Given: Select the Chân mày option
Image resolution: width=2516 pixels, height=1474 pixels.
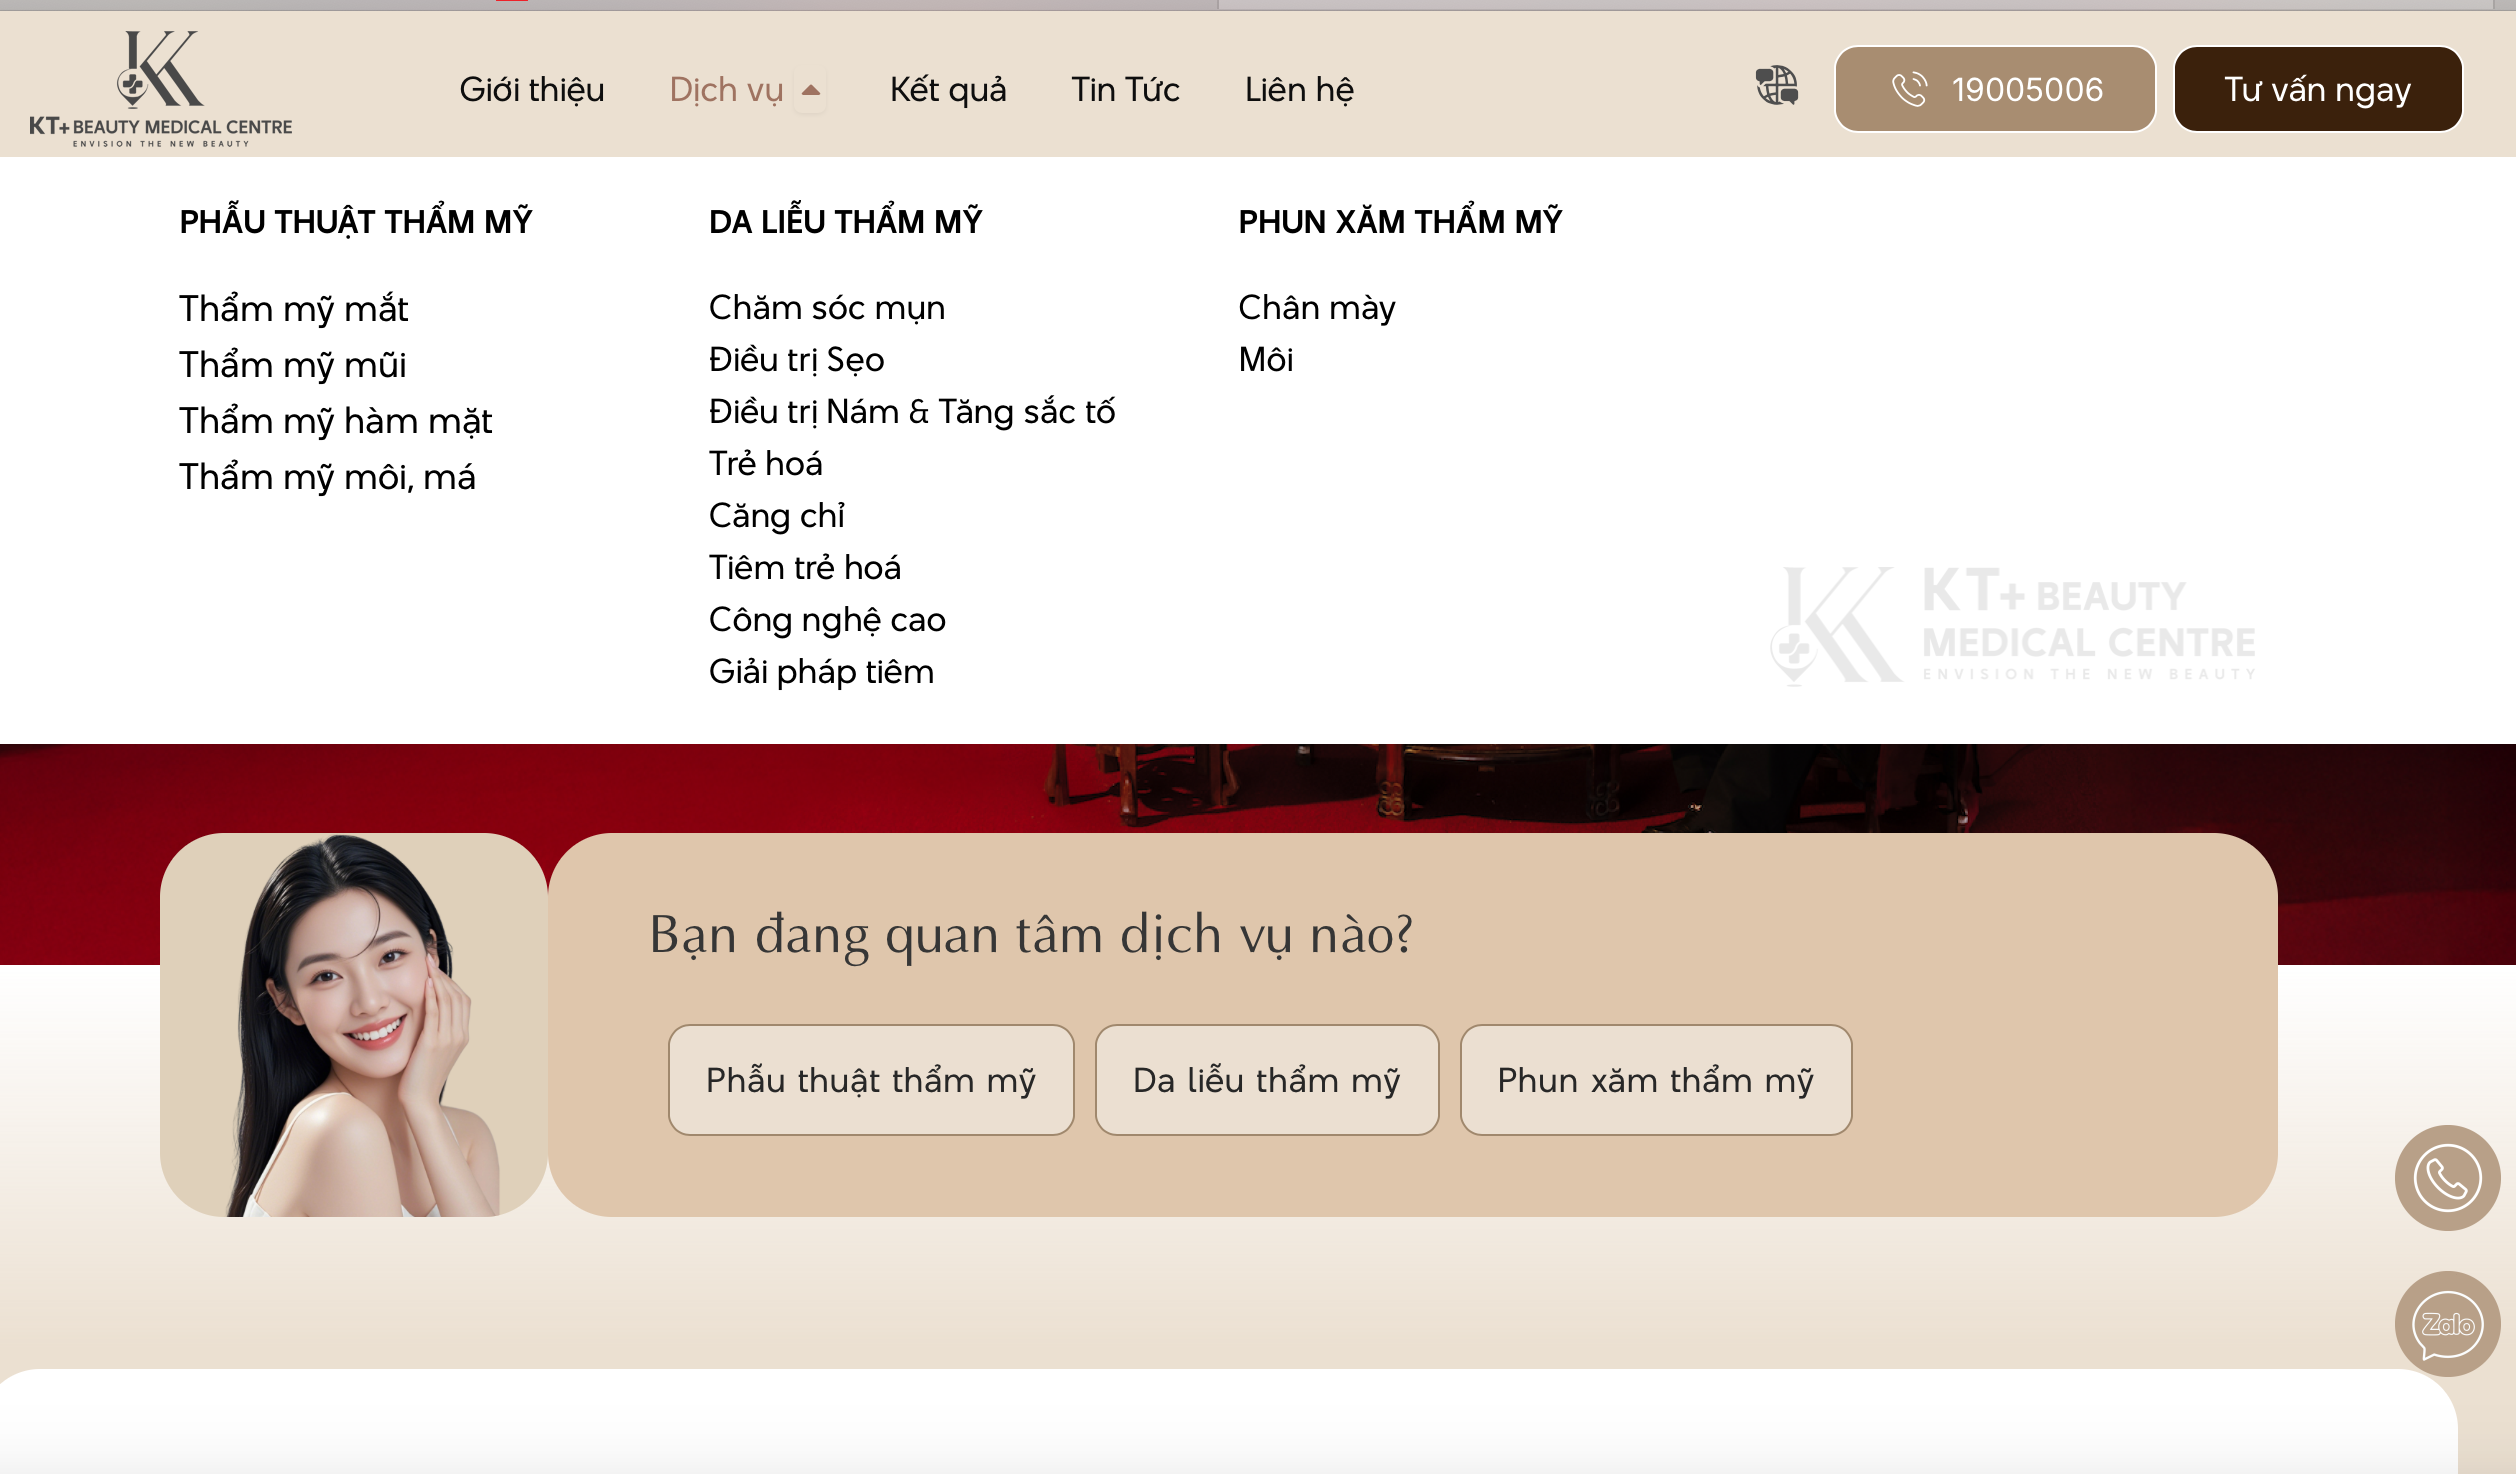Looking at the screenshot, I should (x=1316, y=308).
